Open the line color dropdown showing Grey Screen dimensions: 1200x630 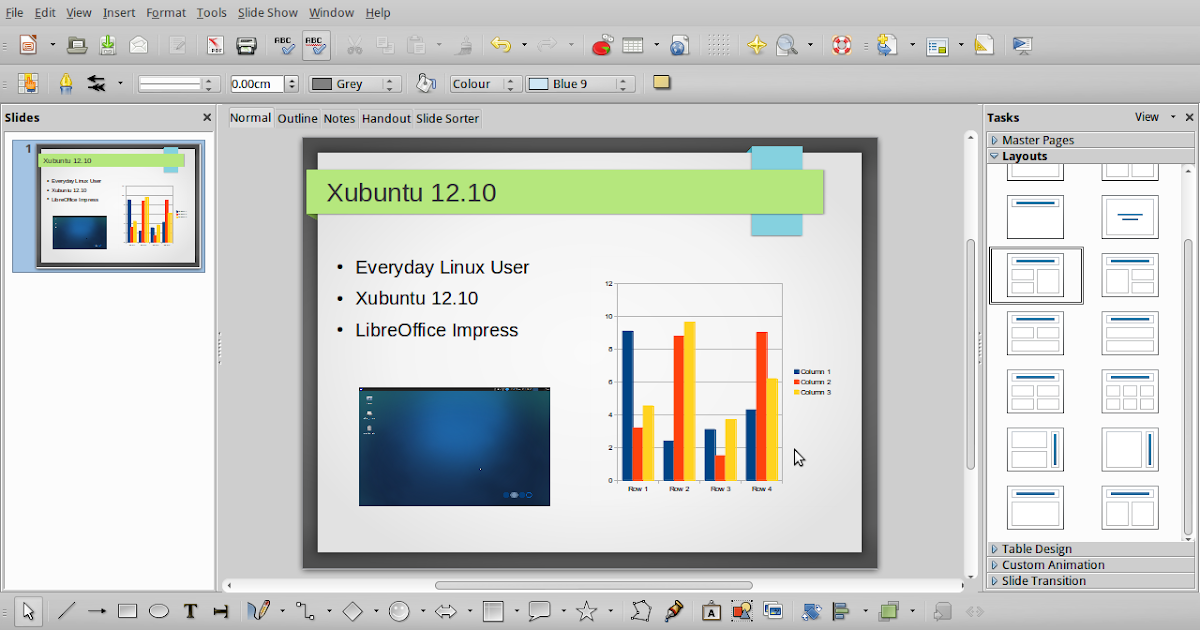389,83
